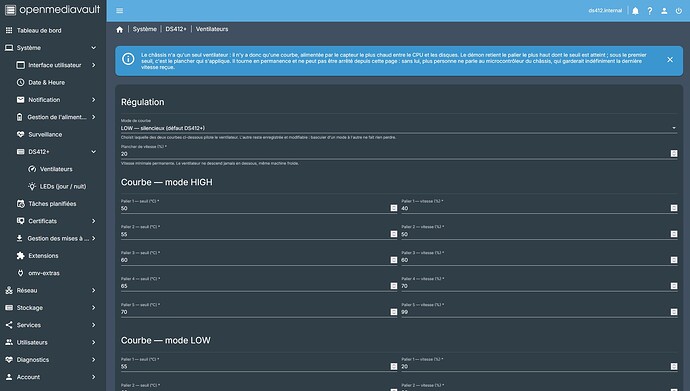Open Extensions page
690x391 pixels.
coord(53,256)
